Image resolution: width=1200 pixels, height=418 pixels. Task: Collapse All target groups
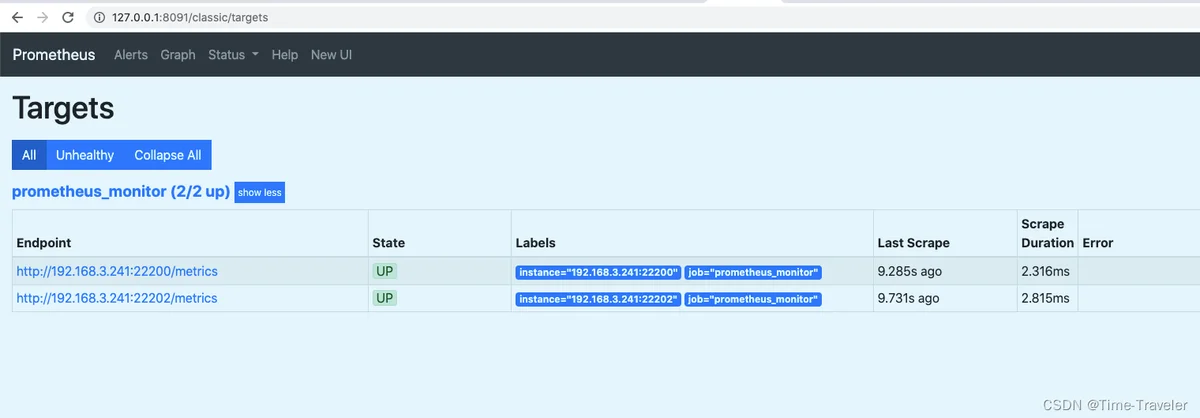coord(168,155)
